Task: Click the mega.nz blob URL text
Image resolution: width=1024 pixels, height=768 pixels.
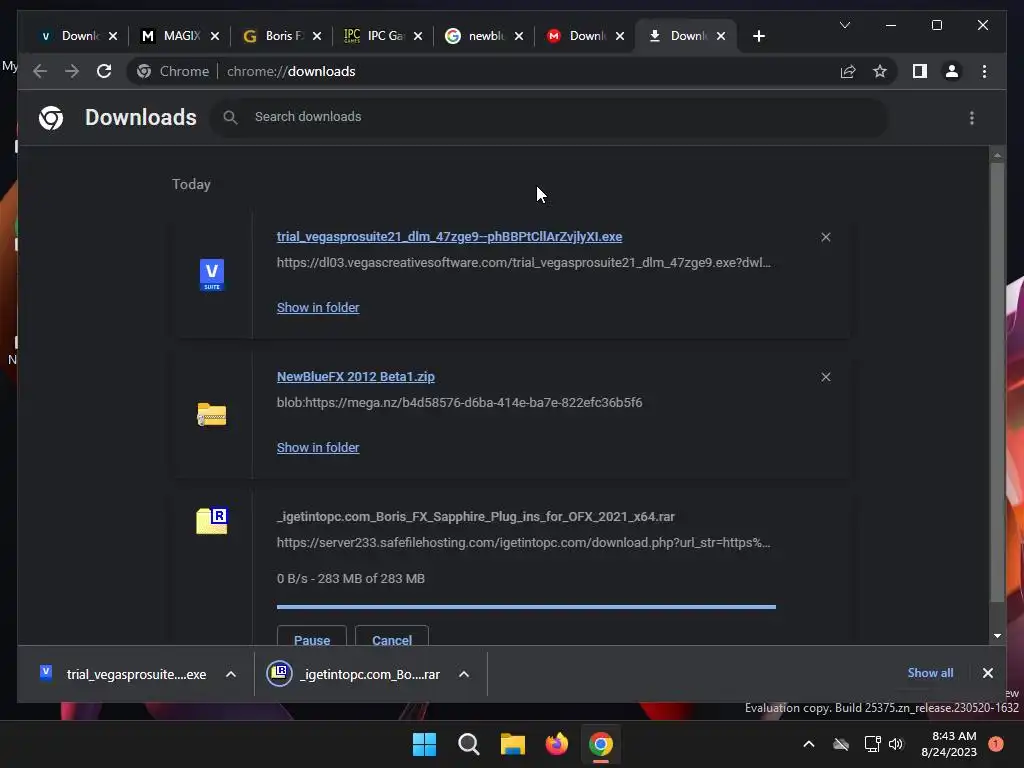Action: tap(459, 402)
